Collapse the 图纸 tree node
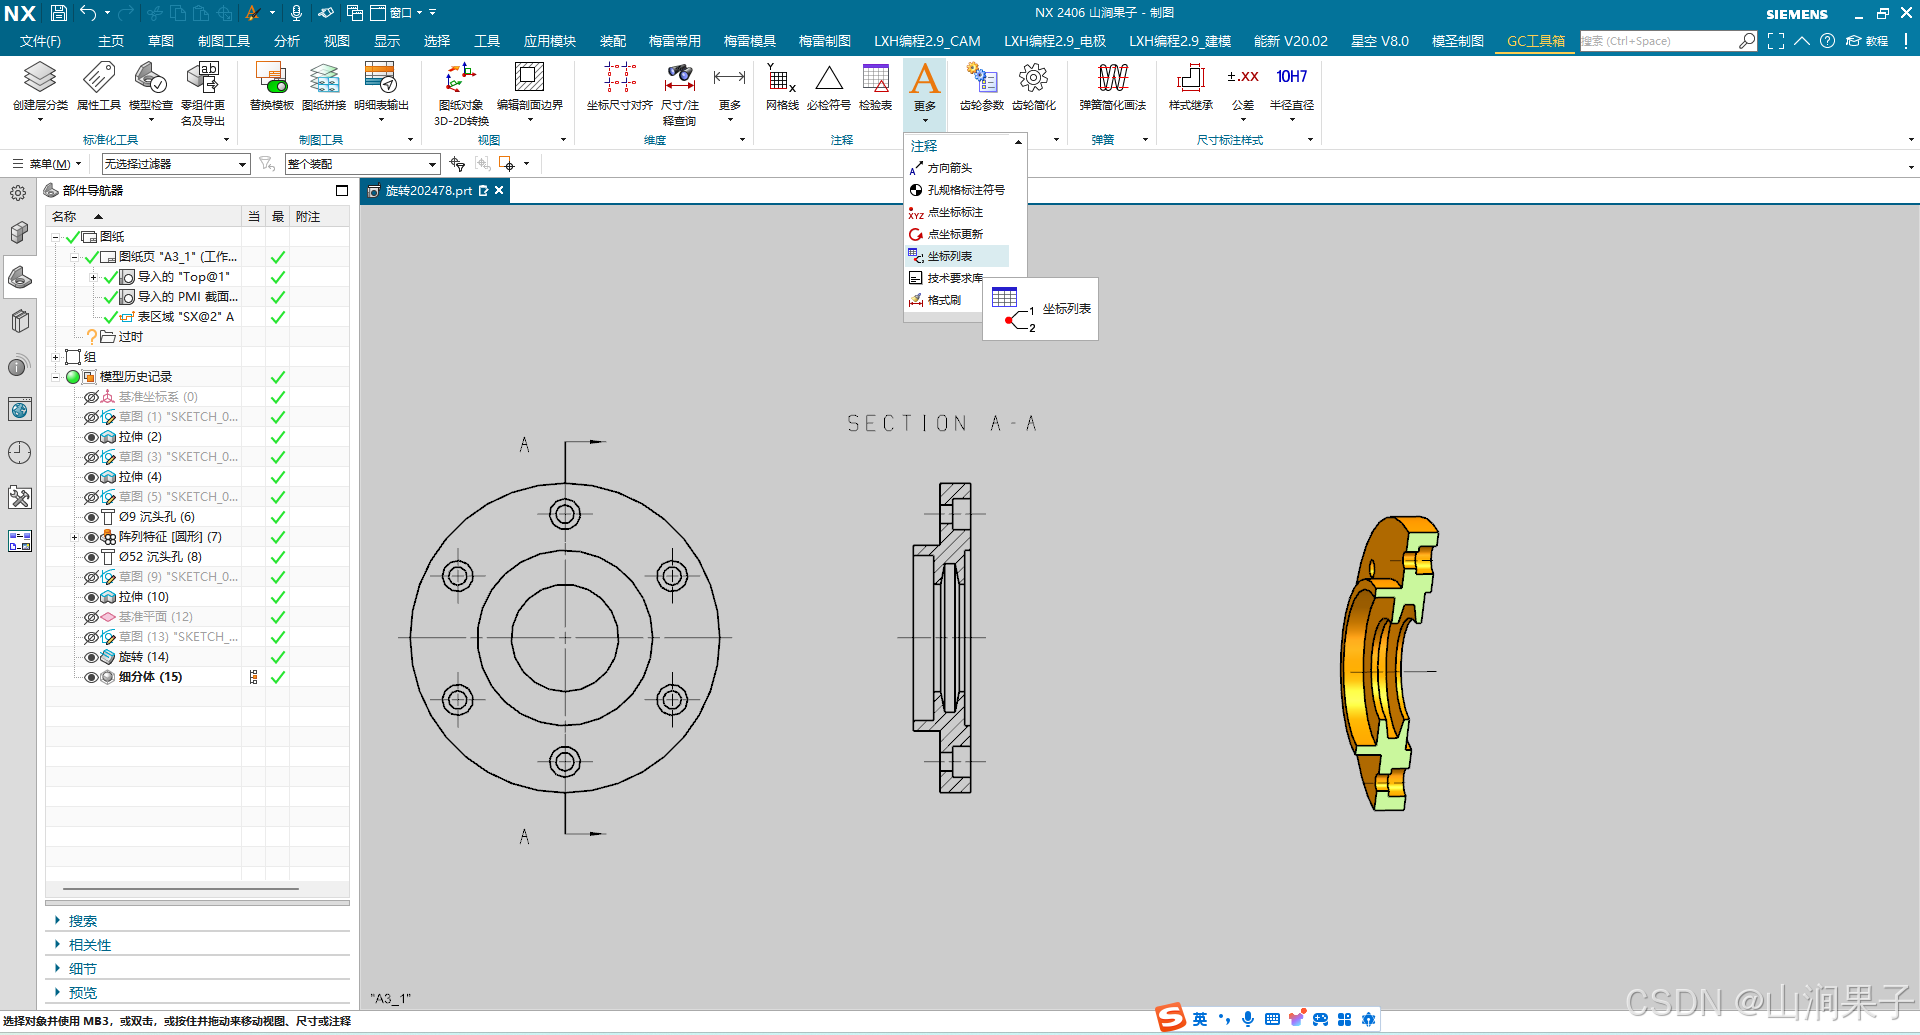1920x1035 pixels. click(56, 237)
